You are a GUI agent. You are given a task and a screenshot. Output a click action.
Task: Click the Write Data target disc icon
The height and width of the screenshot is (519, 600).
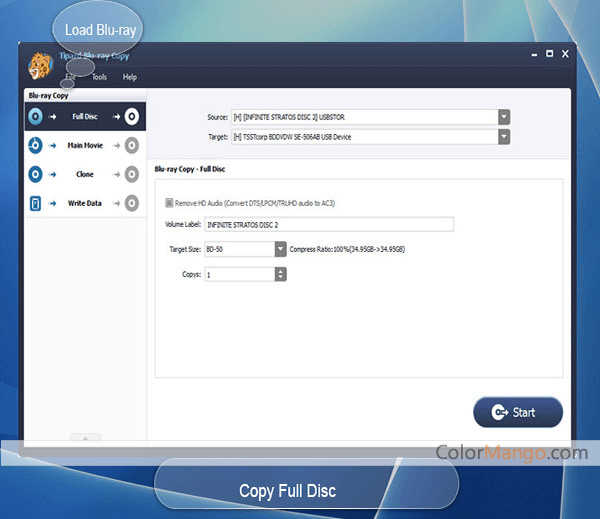click(131, 203)
